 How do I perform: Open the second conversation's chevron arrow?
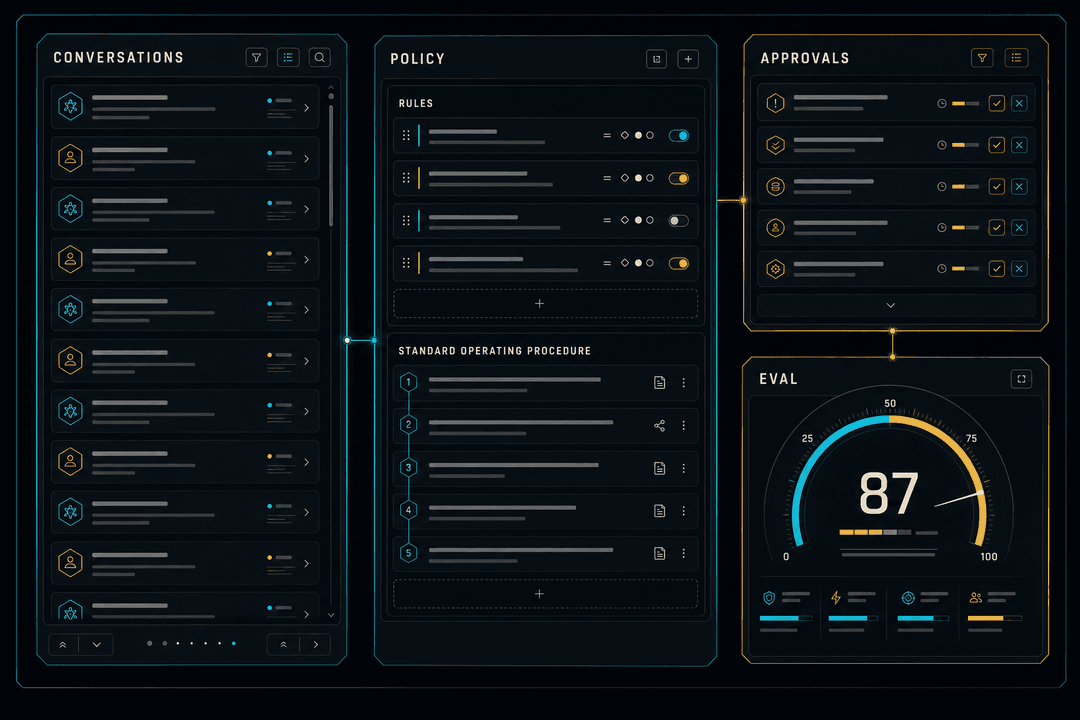[307, 158]
